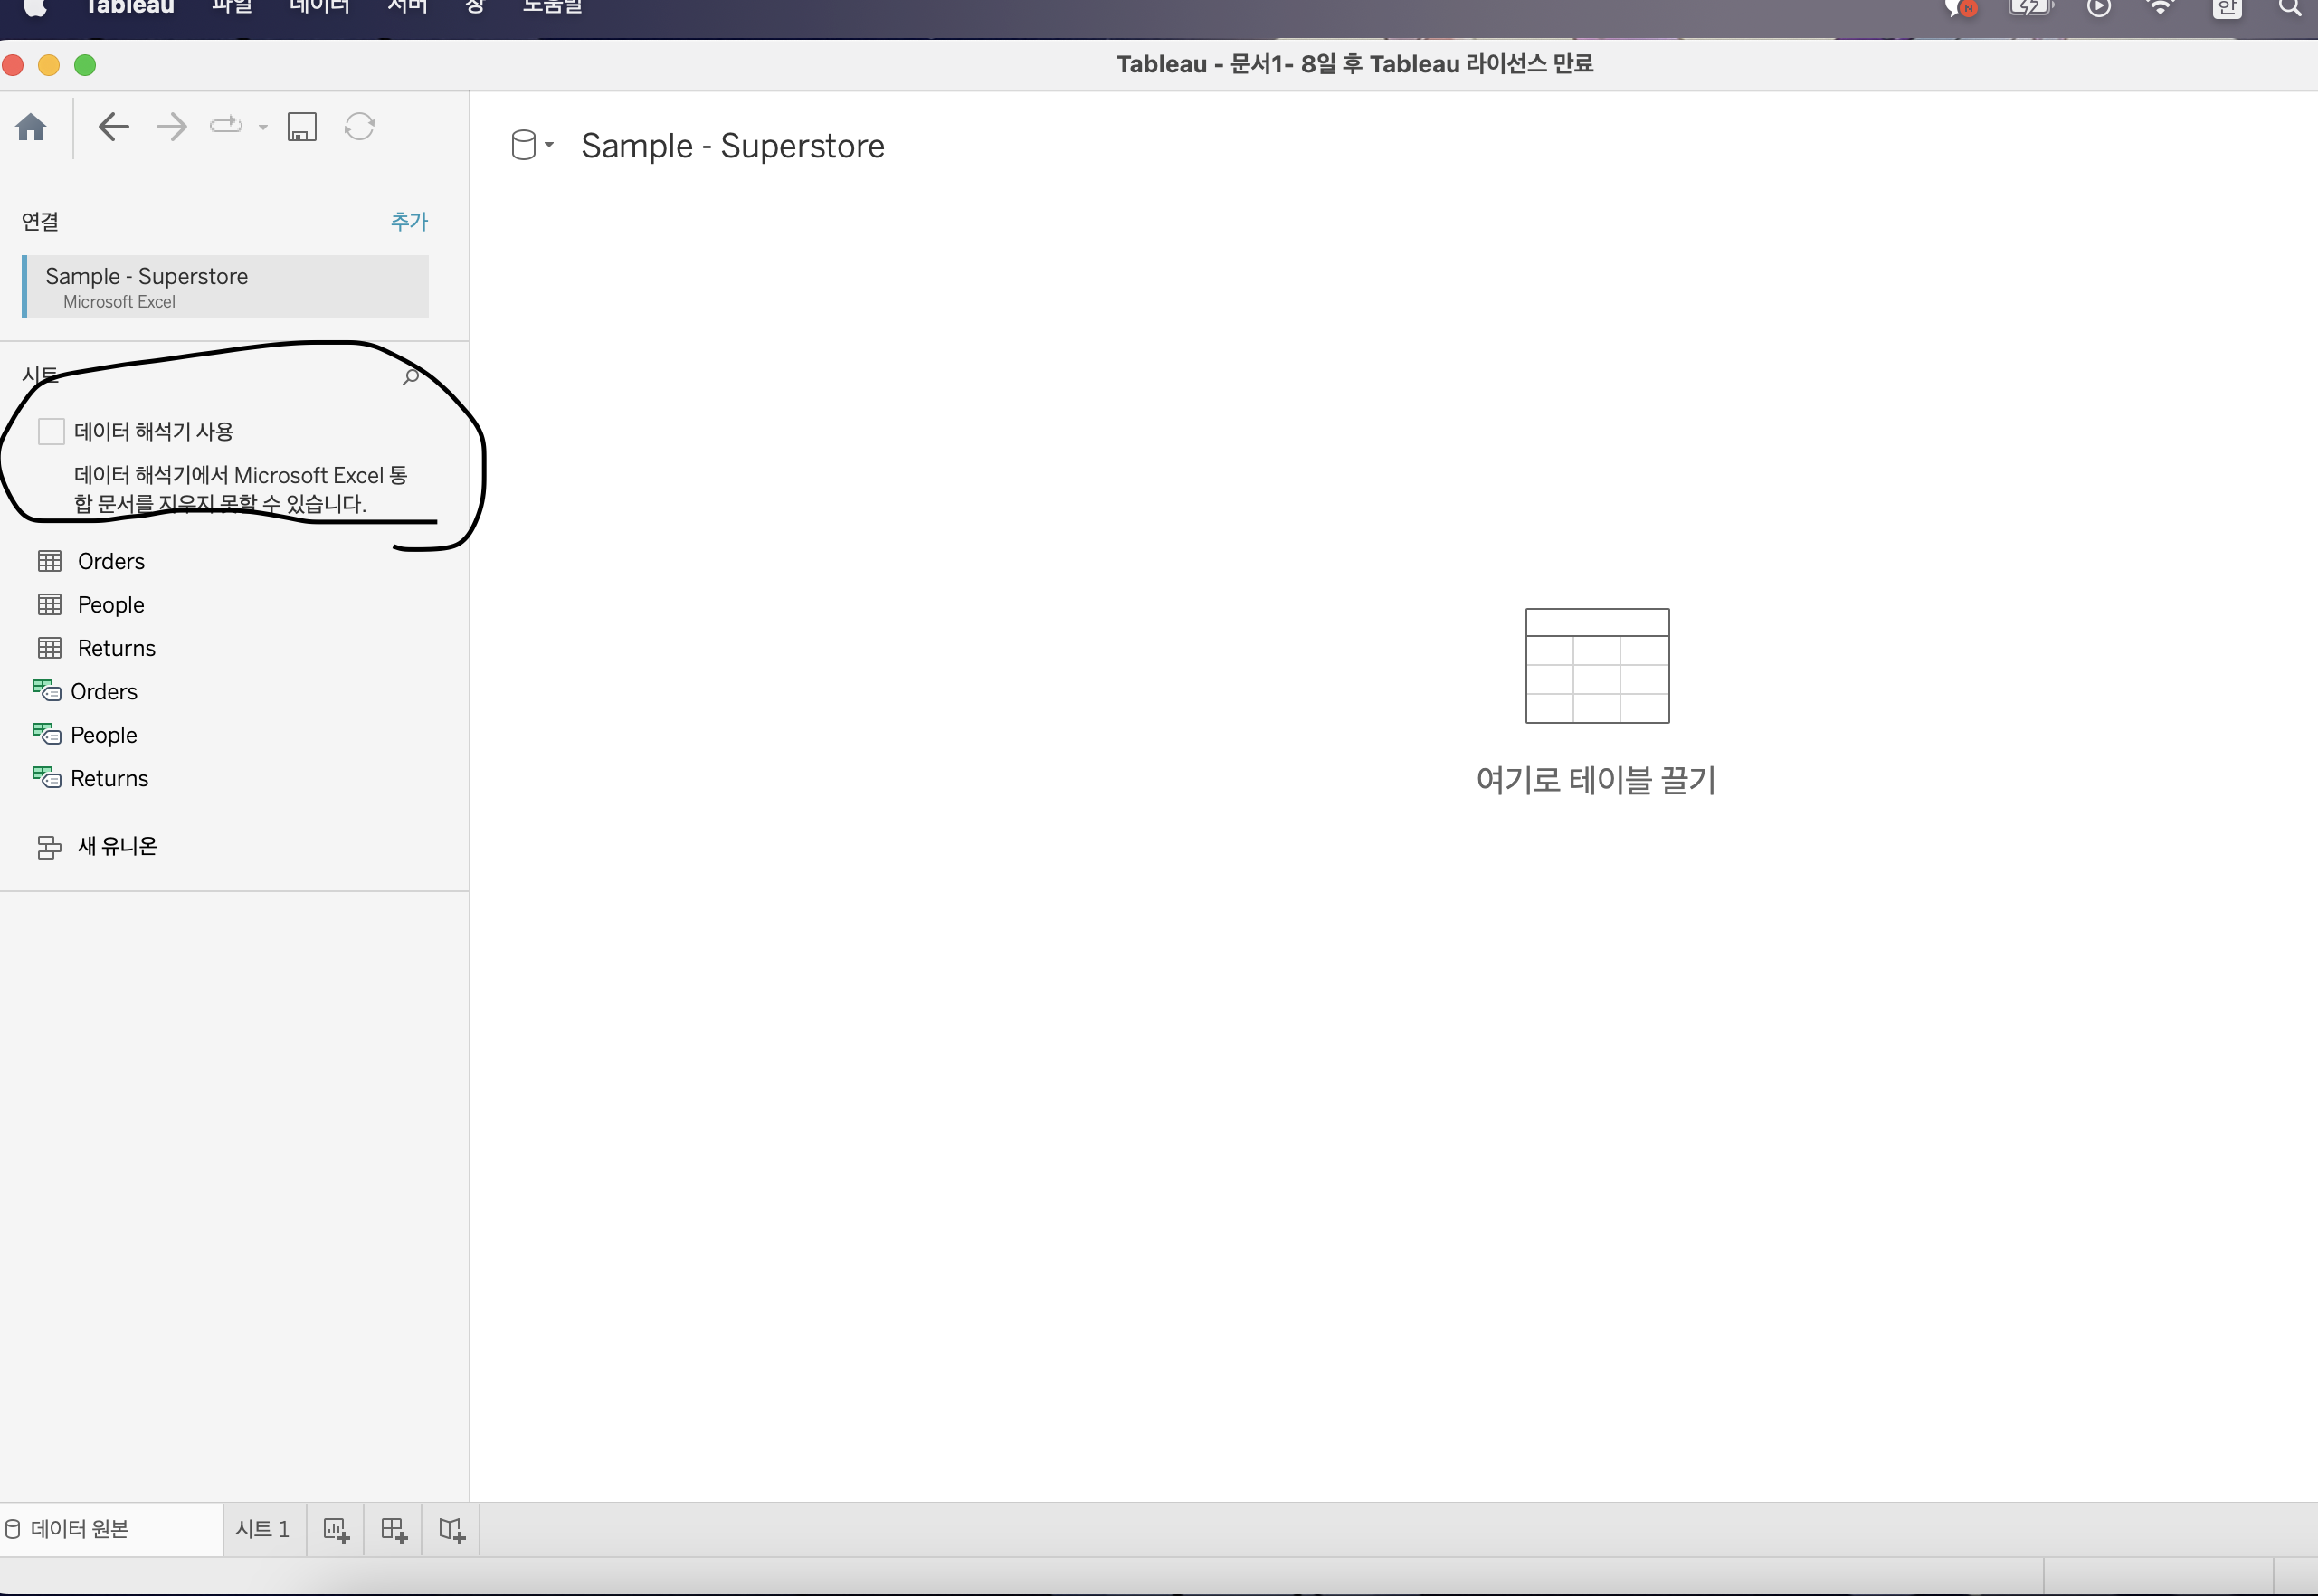Open the small dropdown arrow left of the save icon
The height and width of the screenshot is (1596, 2318).
click(x=263, y=127)
